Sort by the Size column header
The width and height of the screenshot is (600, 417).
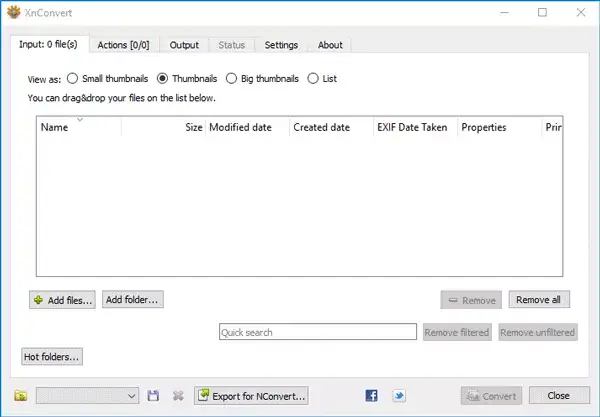[163, 127]
